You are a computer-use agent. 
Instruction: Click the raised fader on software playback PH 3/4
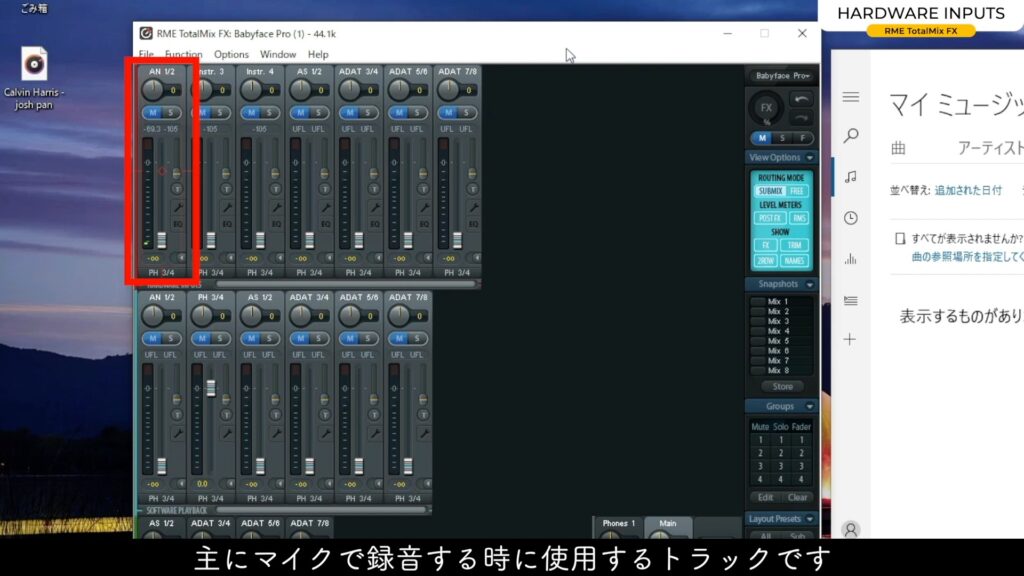(211, 388)
